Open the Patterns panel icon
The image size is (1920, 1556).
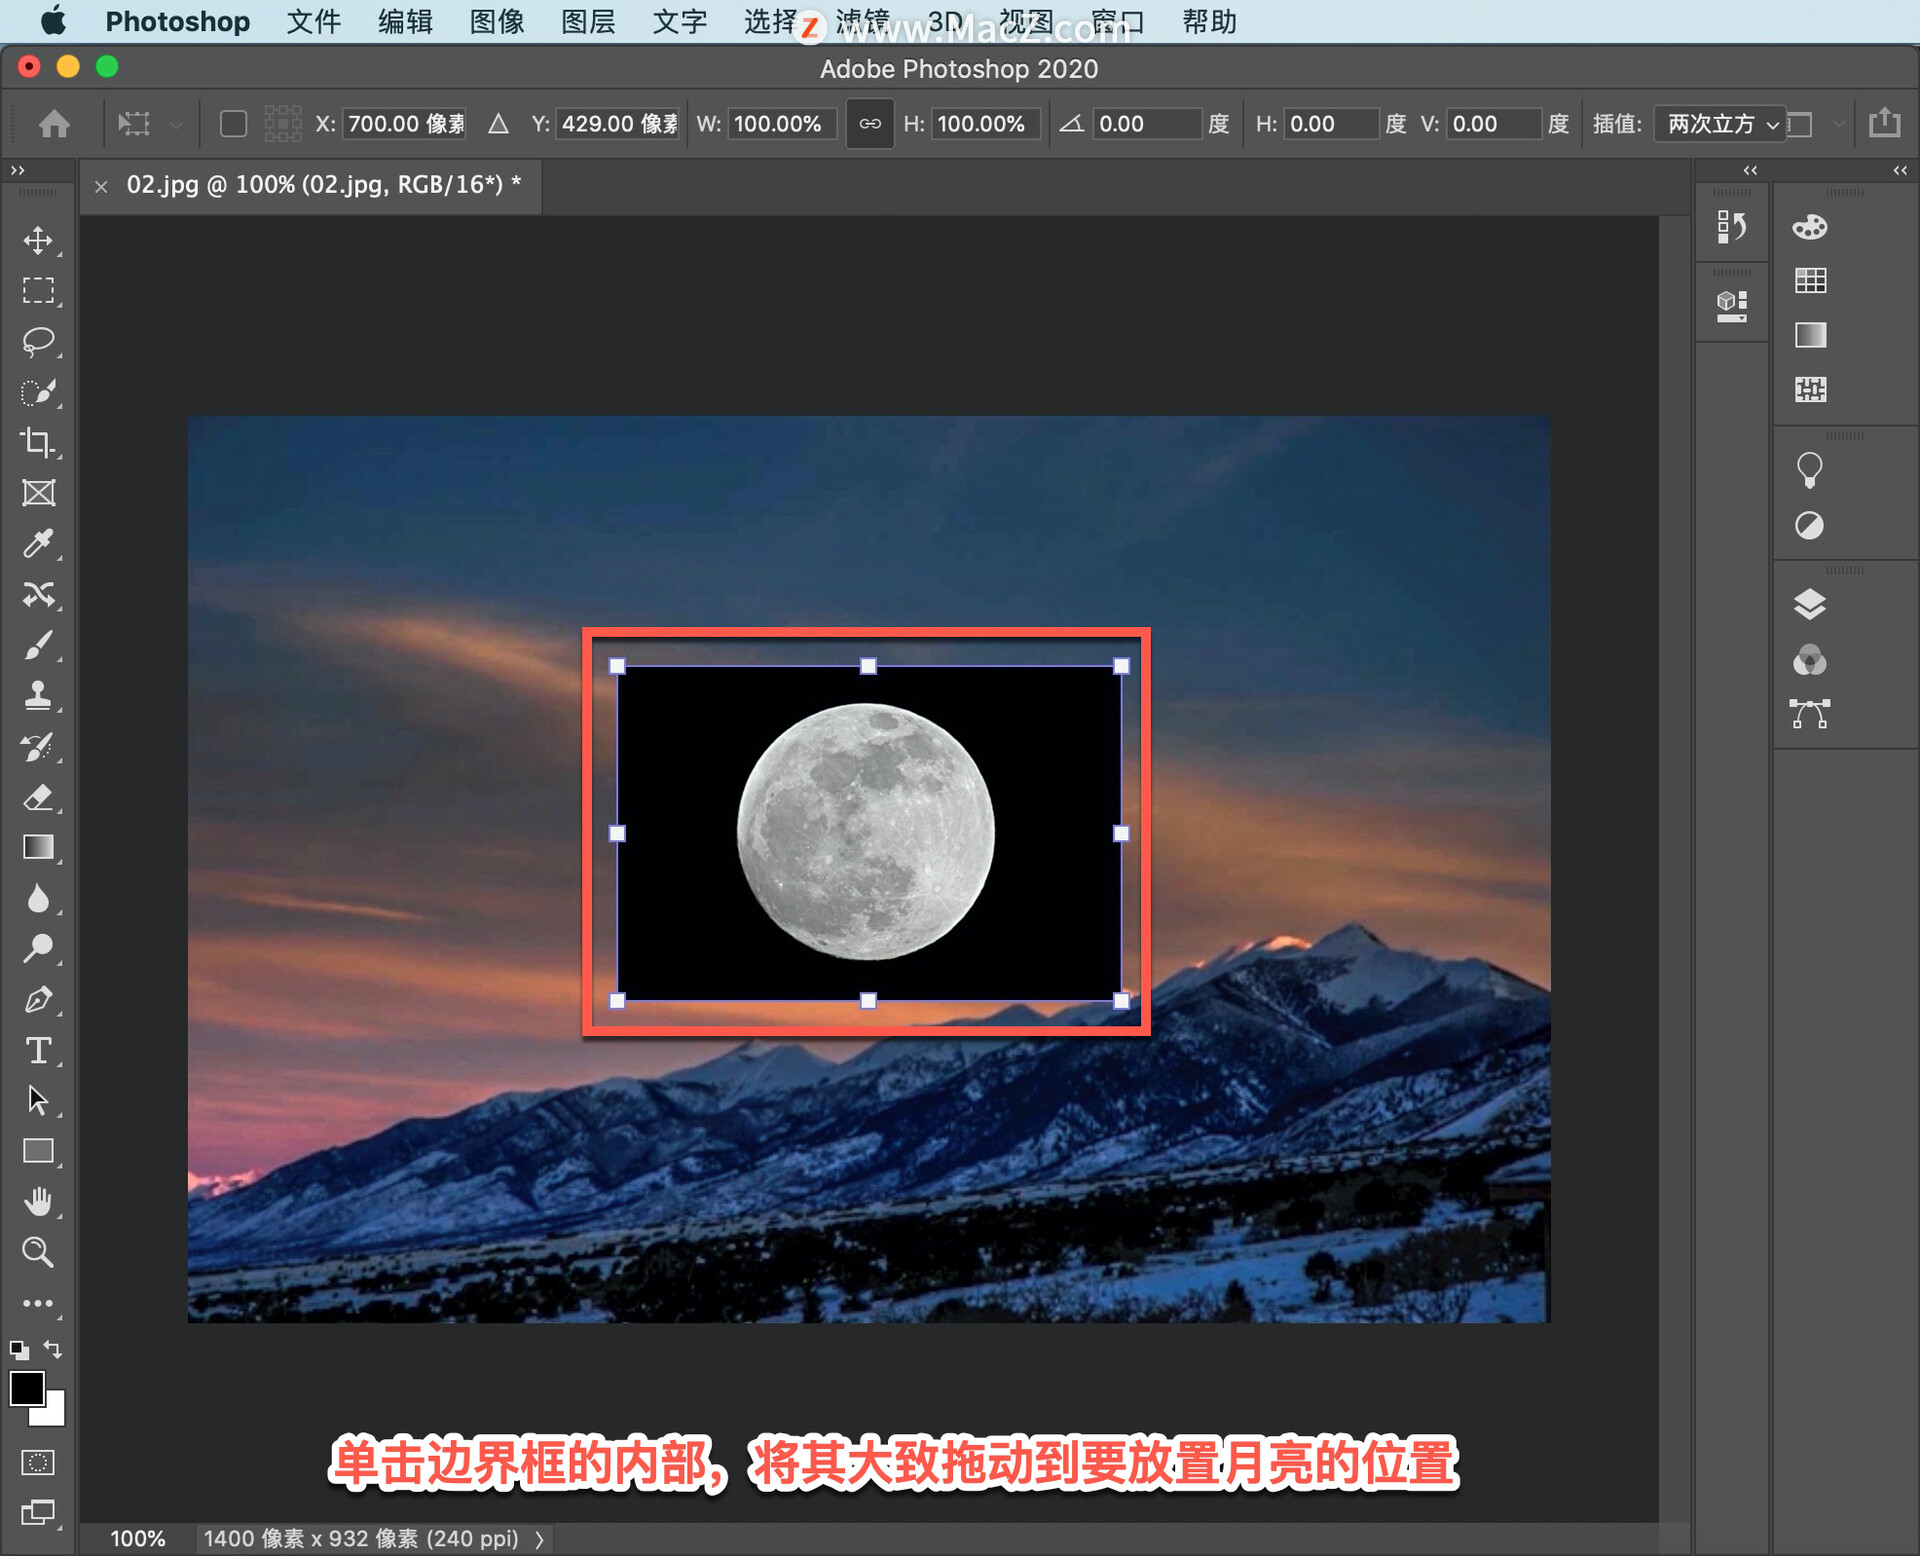pos(1810,389)
